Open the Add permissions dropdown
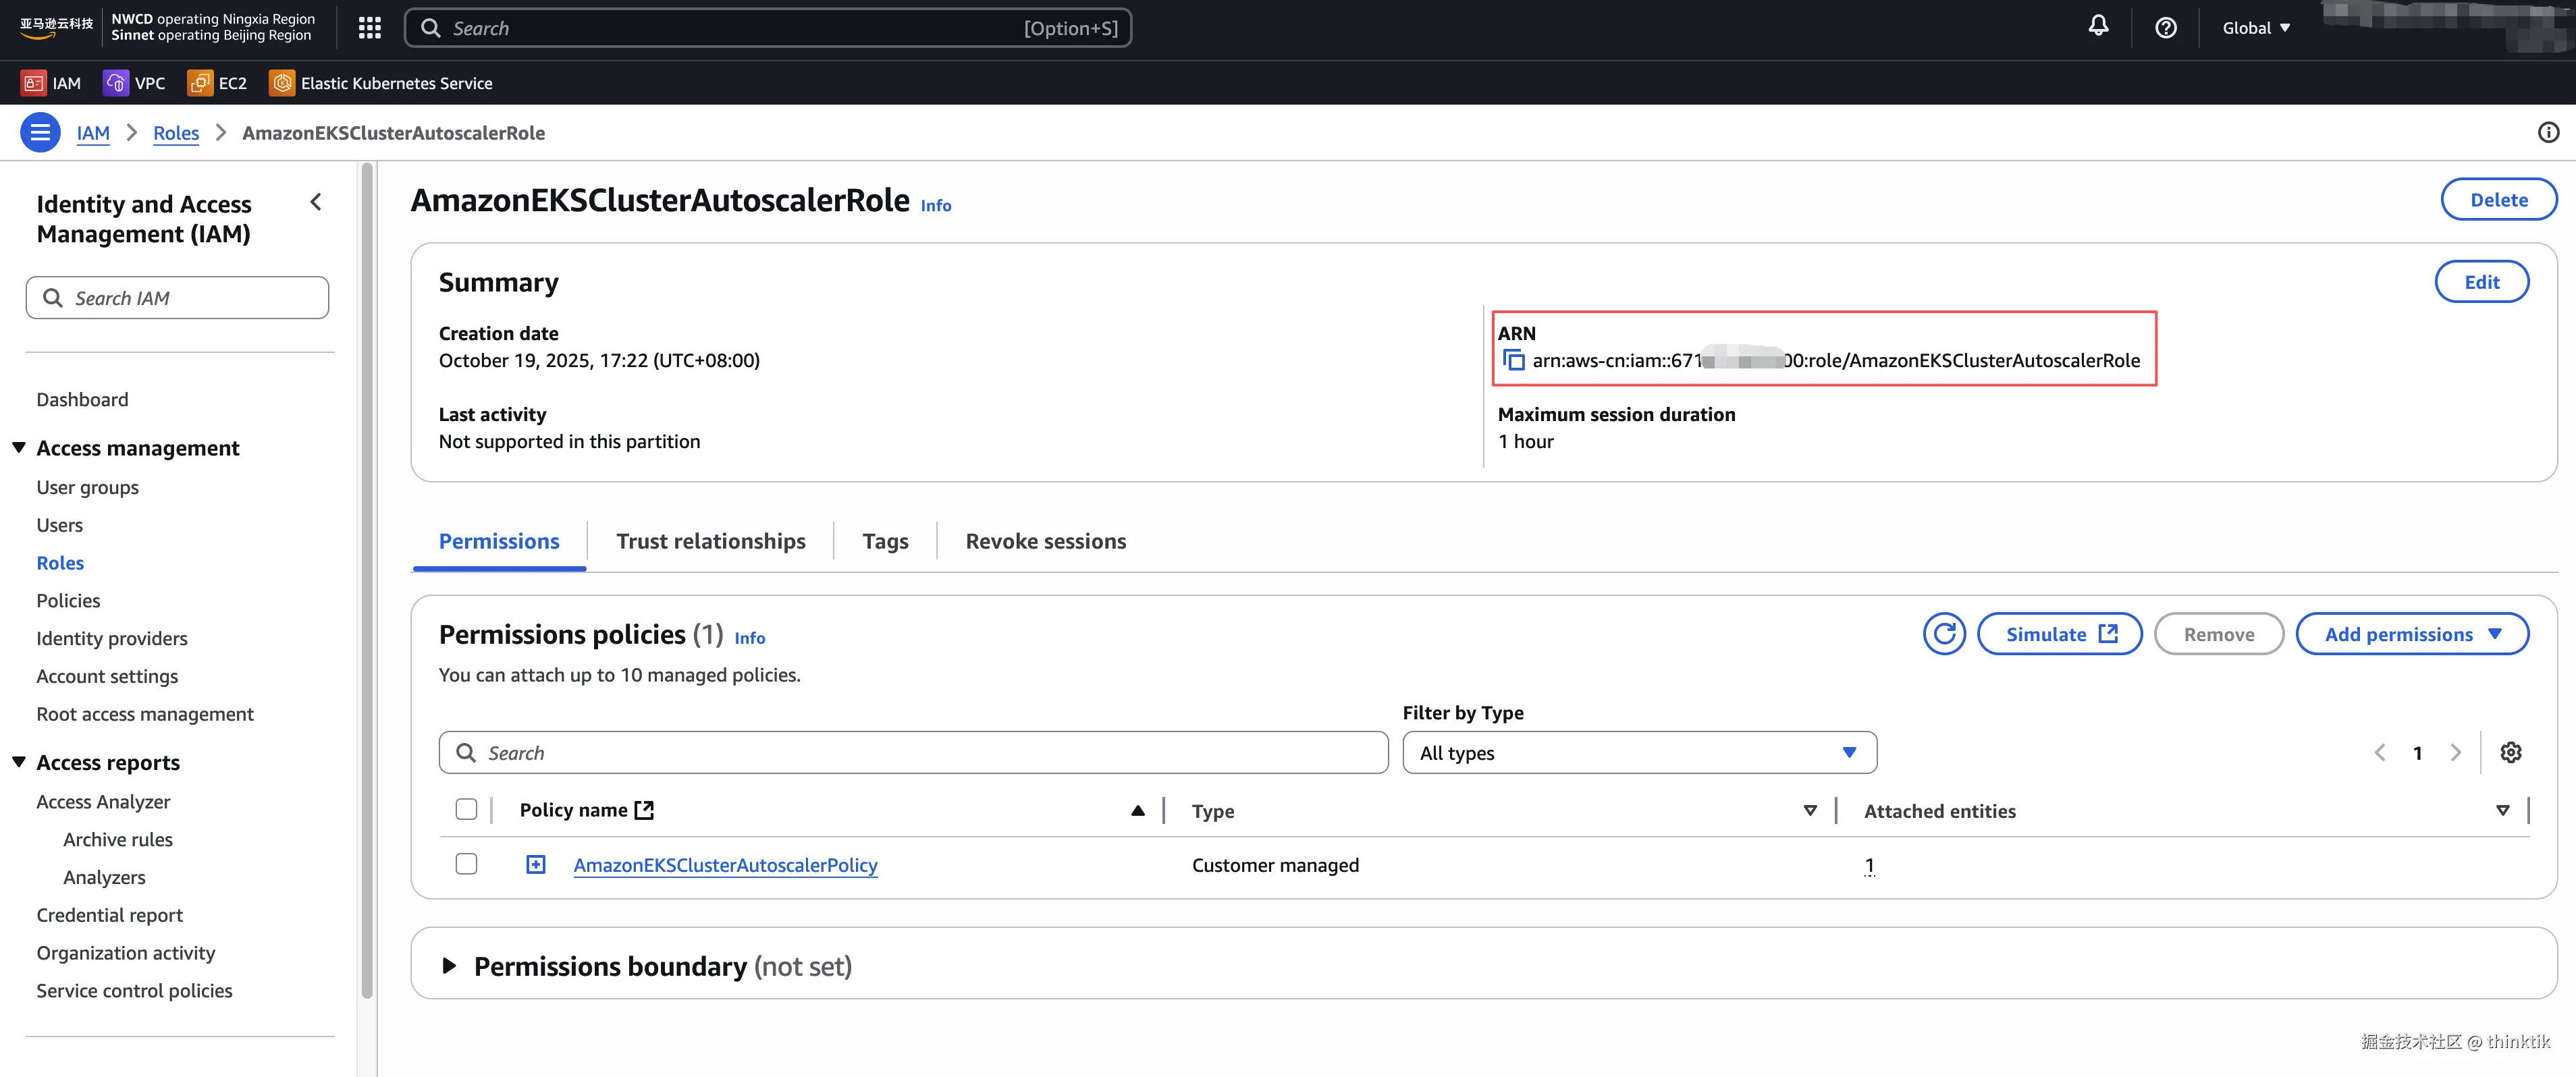 pyautogui.click(x=2411, y=634)
